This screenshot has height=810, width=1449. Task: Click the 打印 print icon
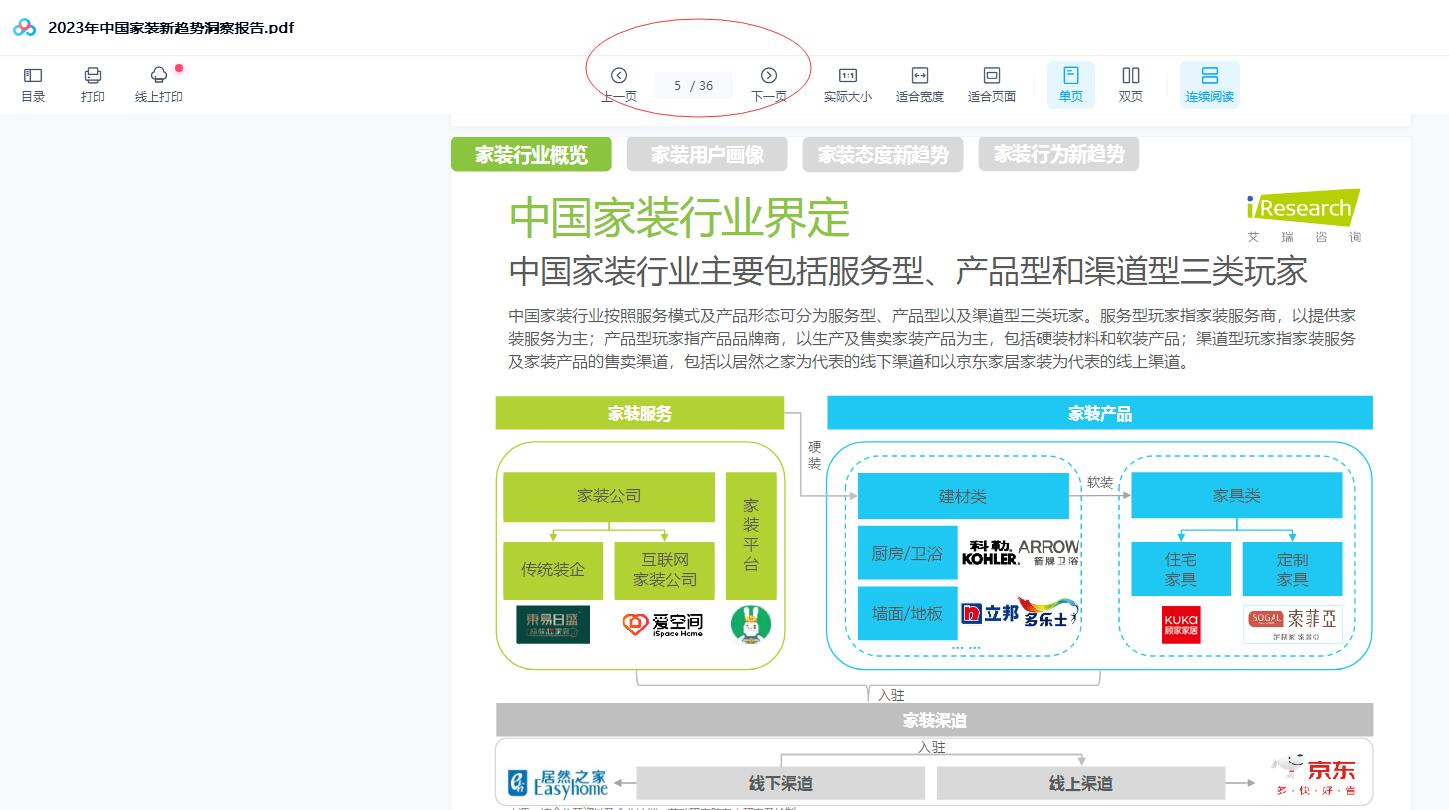tap(93, 84)
